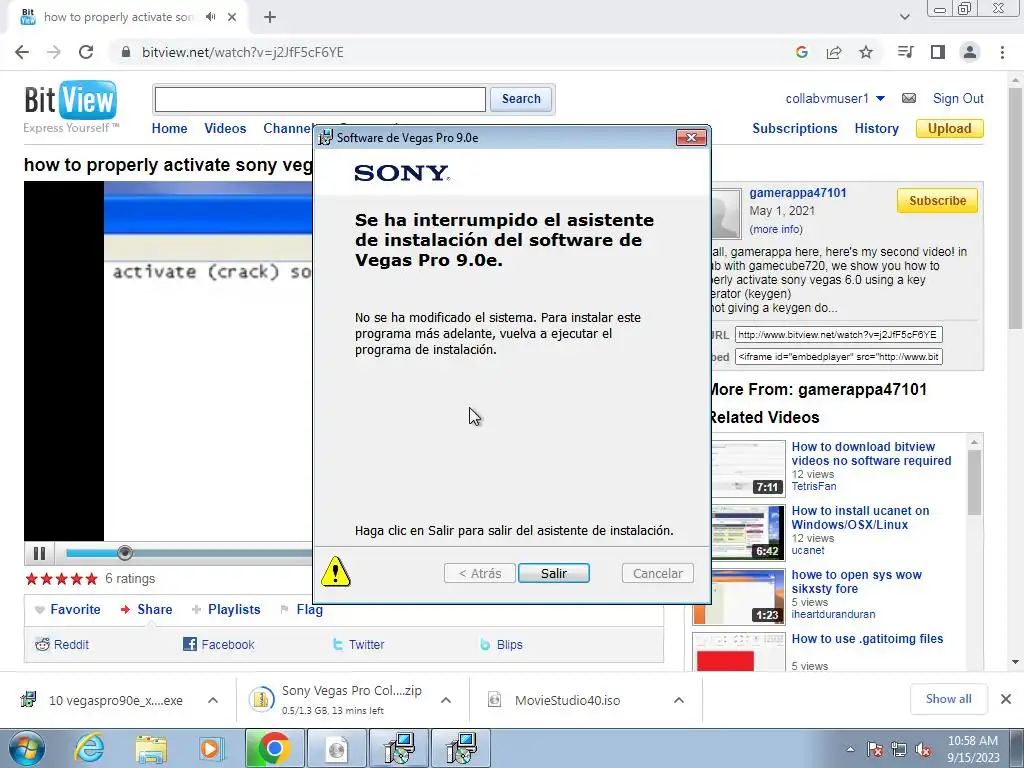Open the tab search chevron in Chrome
The width and height of the screenshot is (1024, 768).
click(x=904, y=17)
